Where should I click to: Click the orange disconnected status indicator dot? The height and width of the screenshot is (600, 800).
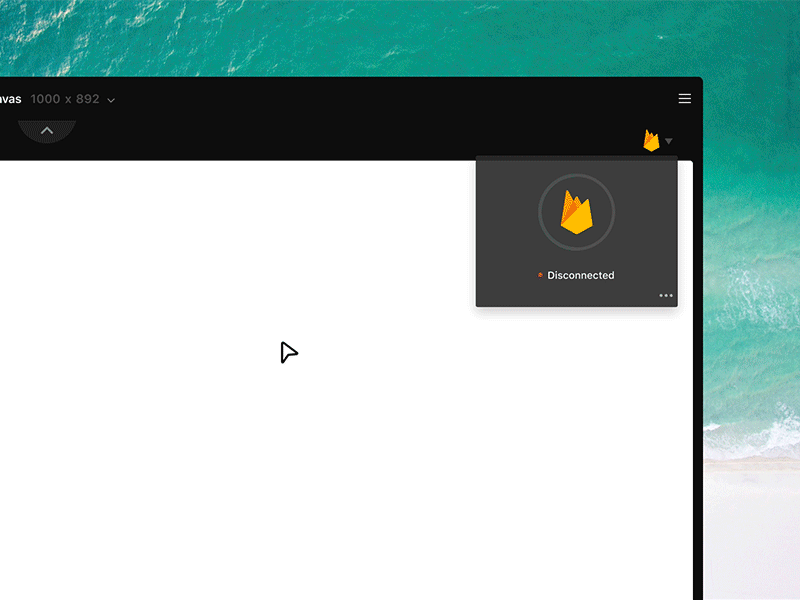click(540, 276)
